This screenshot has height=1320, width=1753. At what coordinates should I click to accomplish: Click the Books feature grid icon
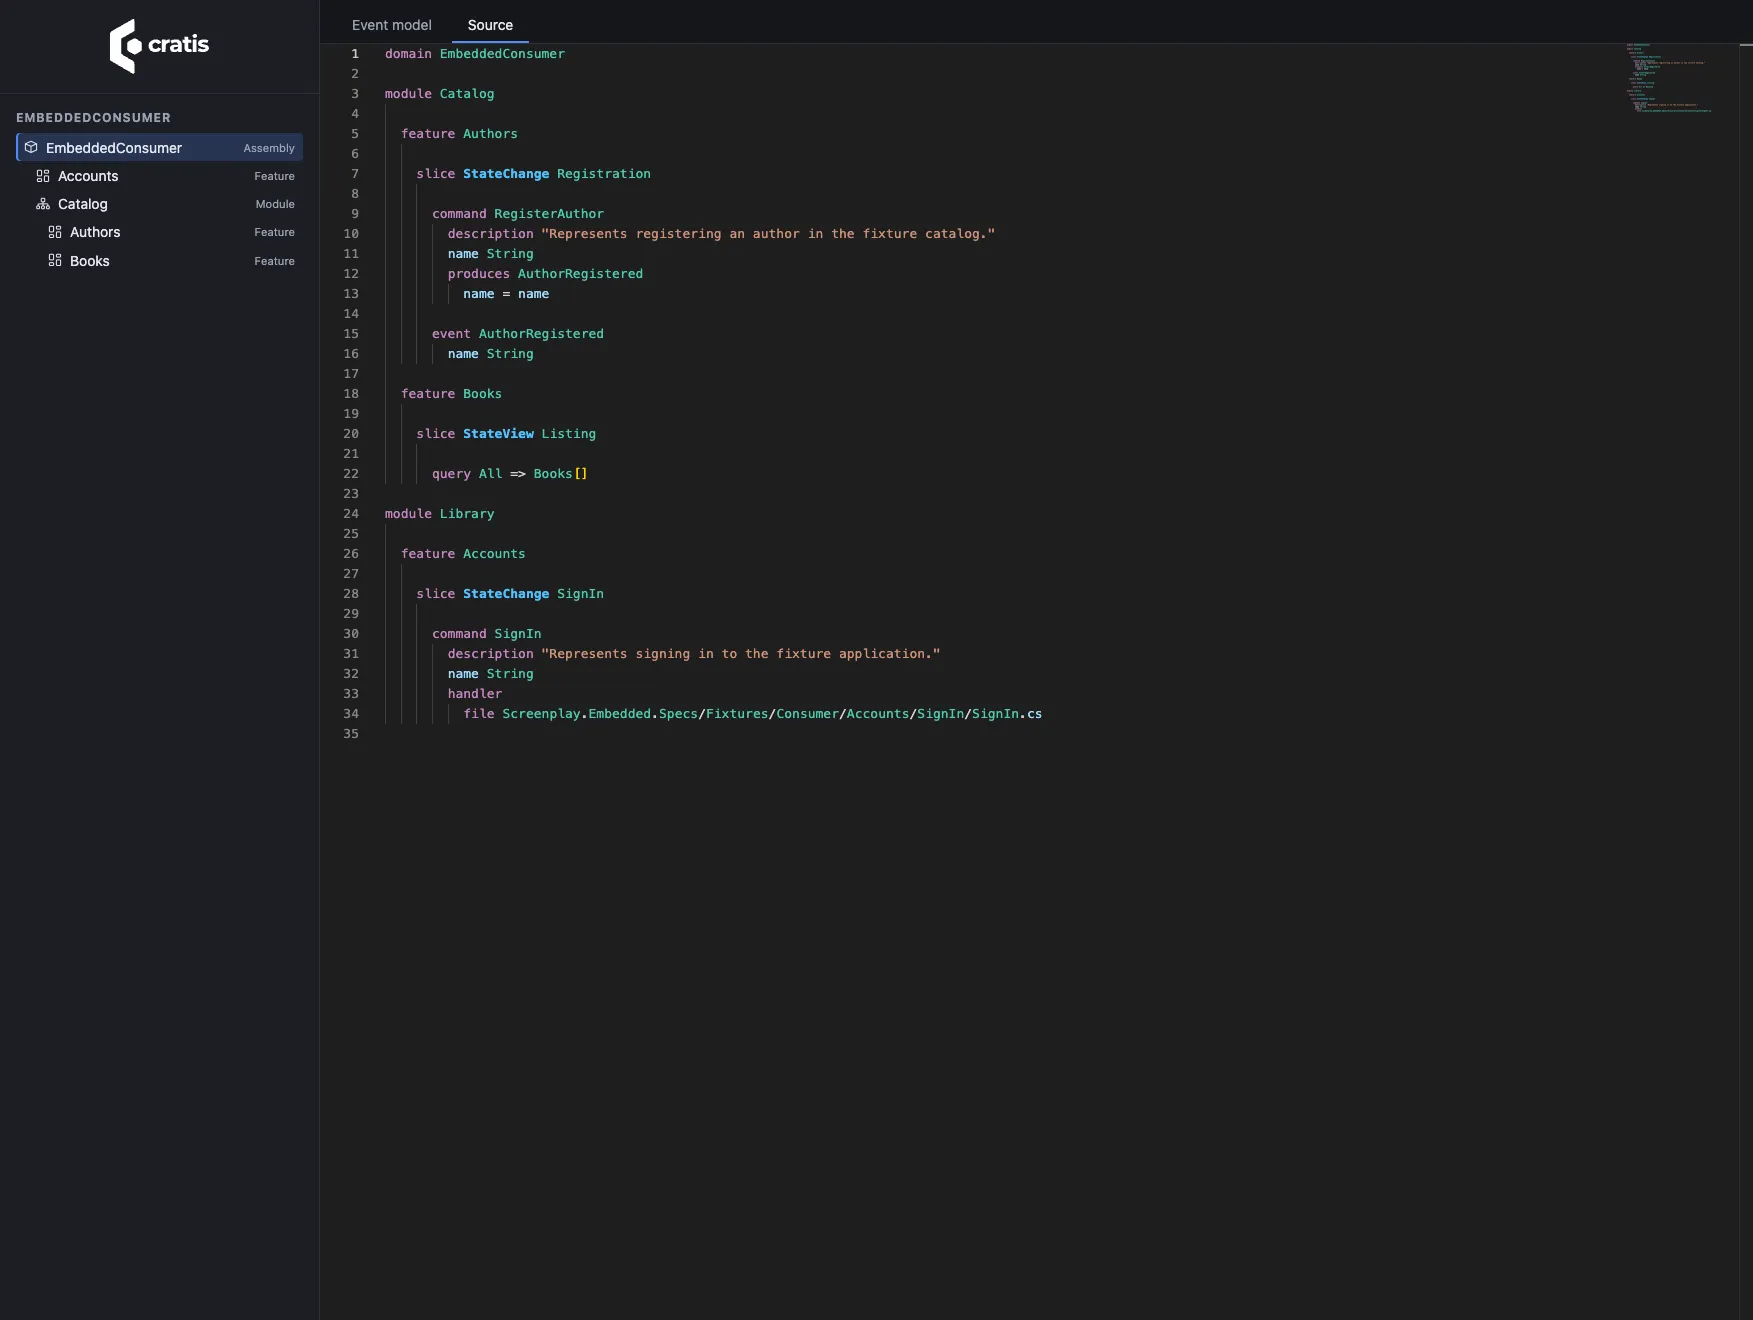(x=55, y=261)
